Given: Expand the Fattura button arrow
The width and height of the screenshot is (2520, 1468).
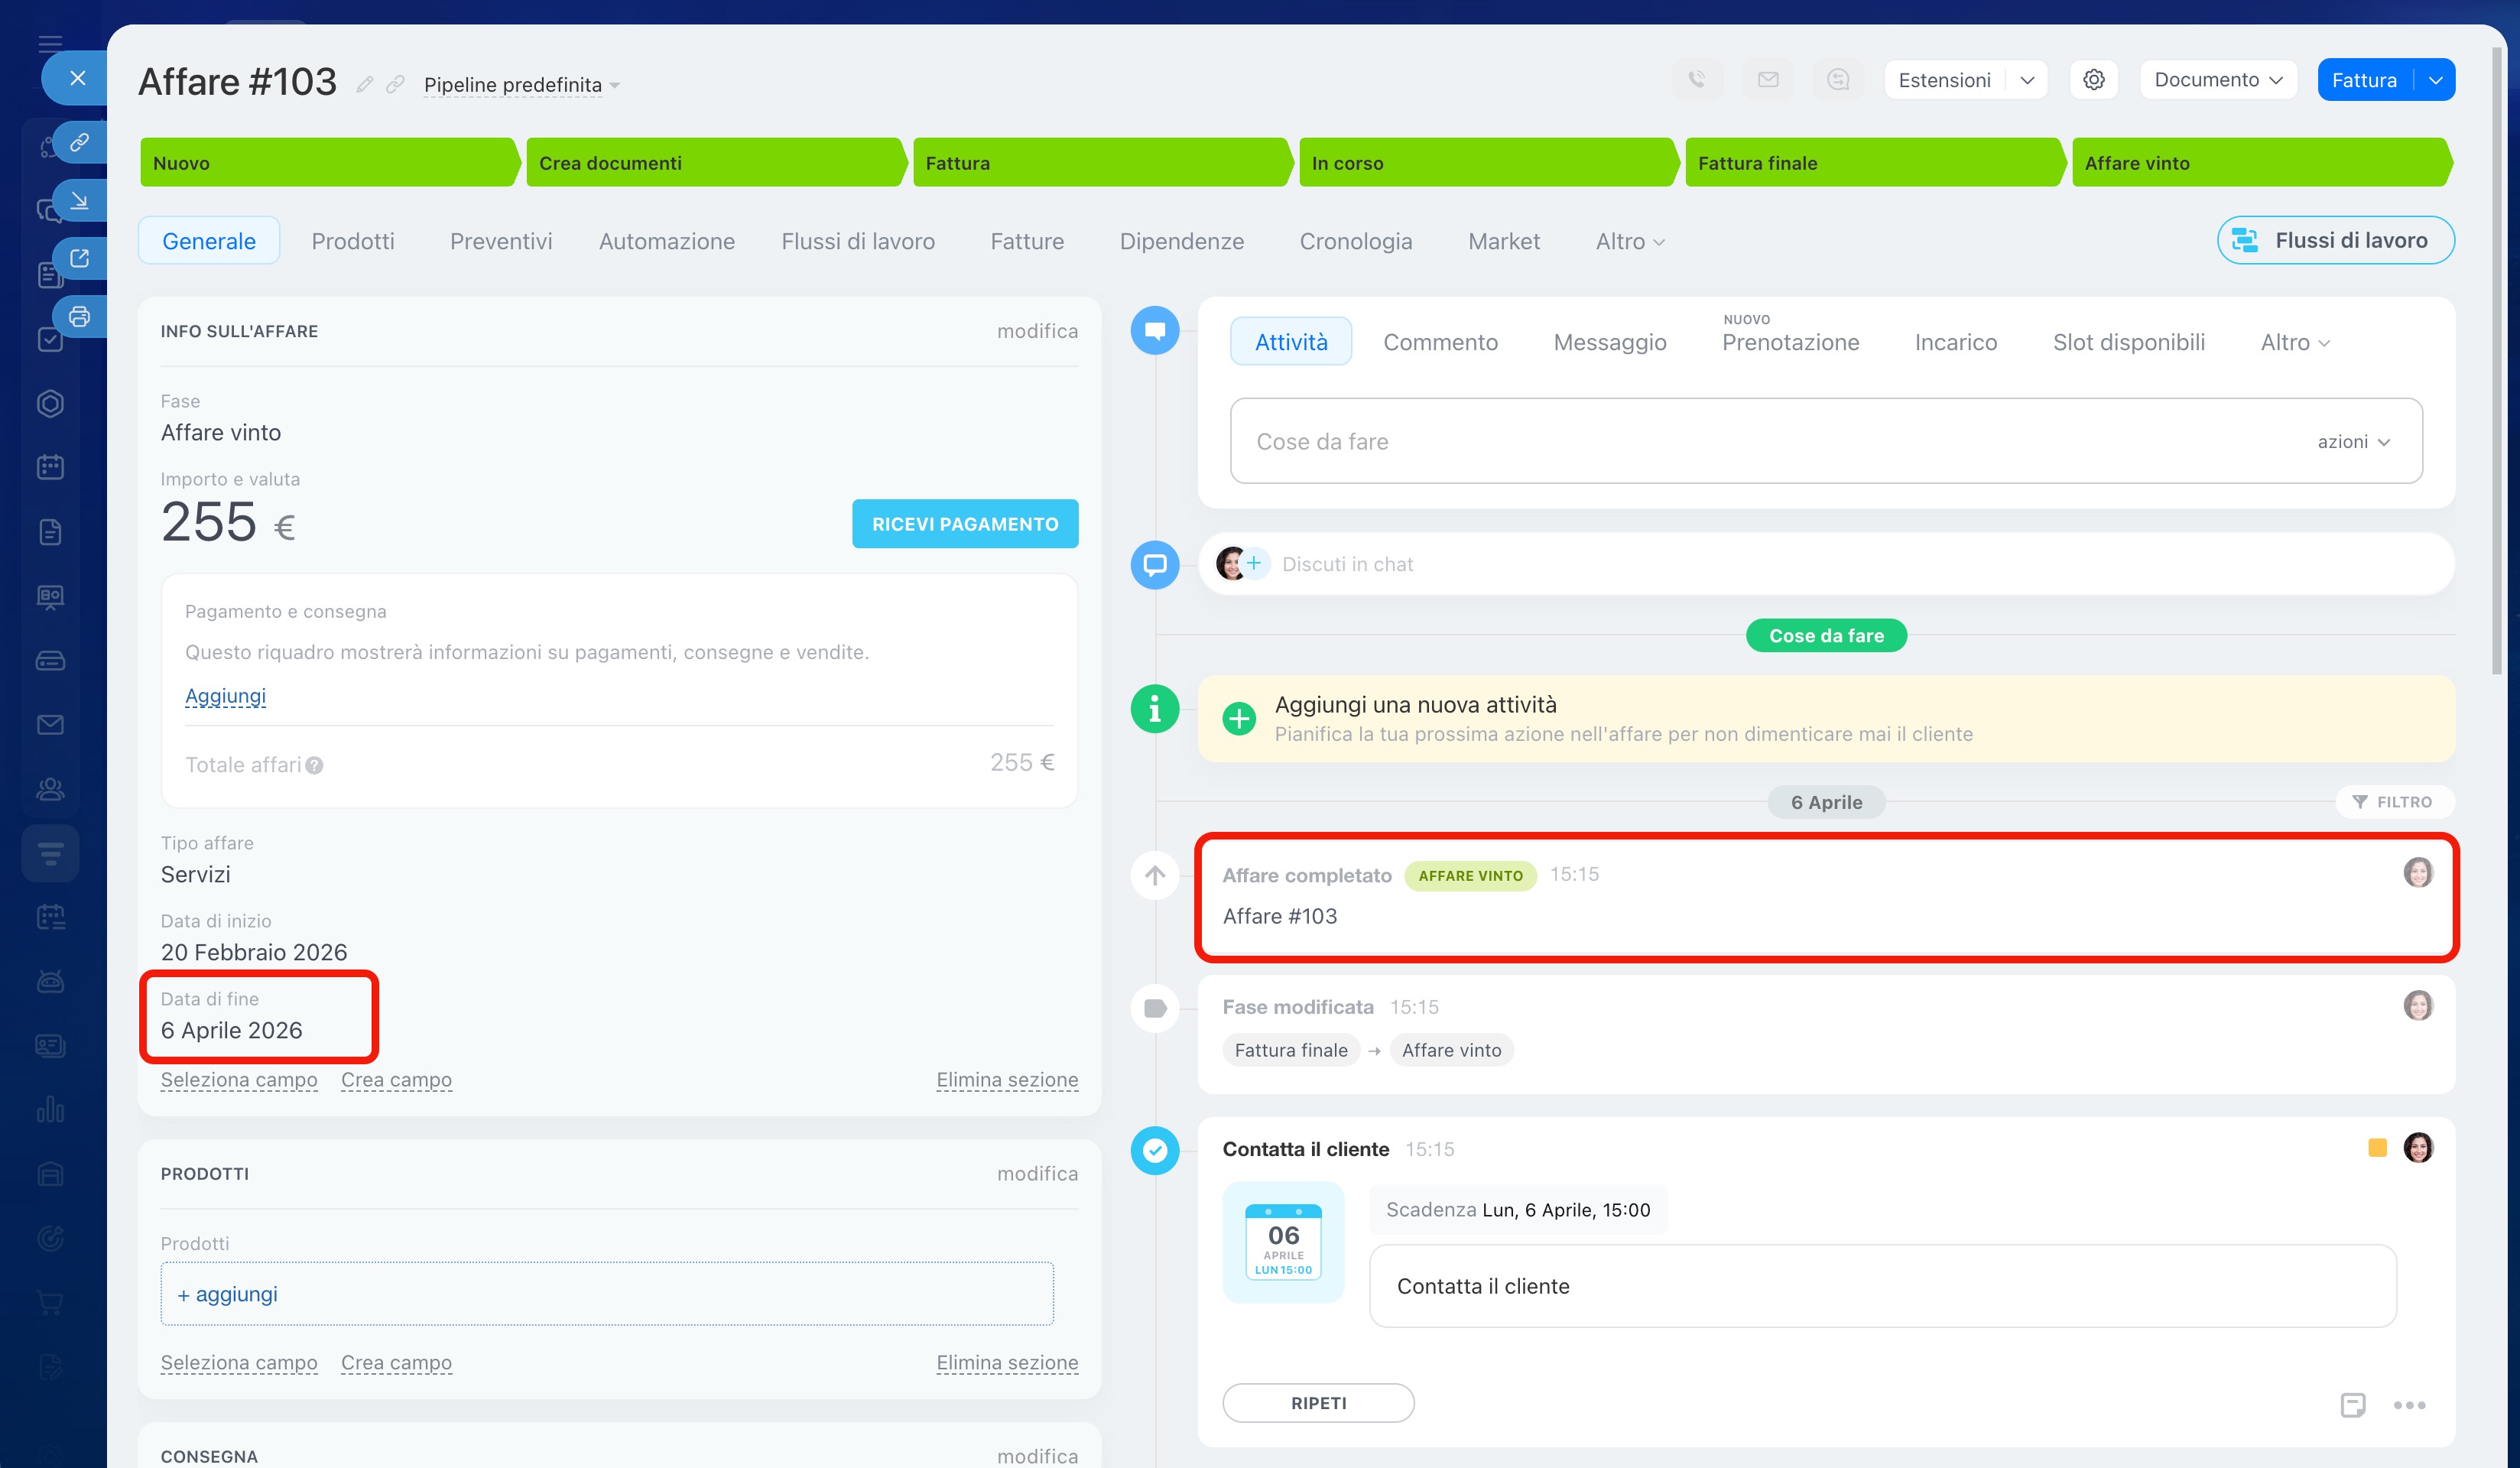Looking at the screenshot, I should tap(2435, 80).
